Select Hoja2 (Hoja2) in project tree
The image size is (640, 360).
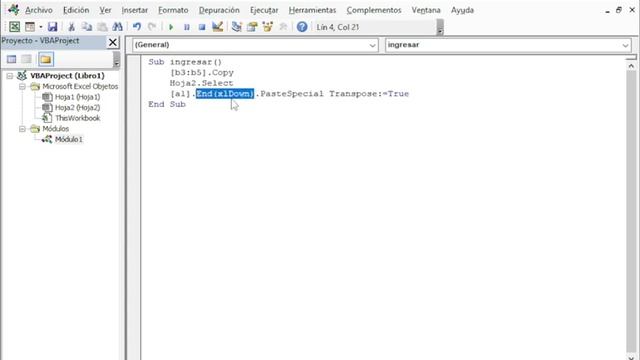tap(77, 108)
